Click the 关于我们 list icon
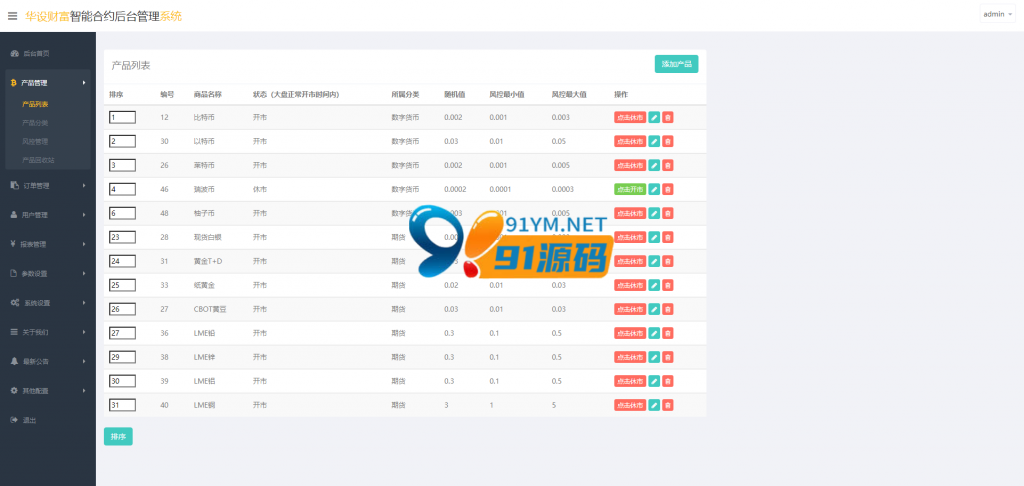 pos(14,332)
